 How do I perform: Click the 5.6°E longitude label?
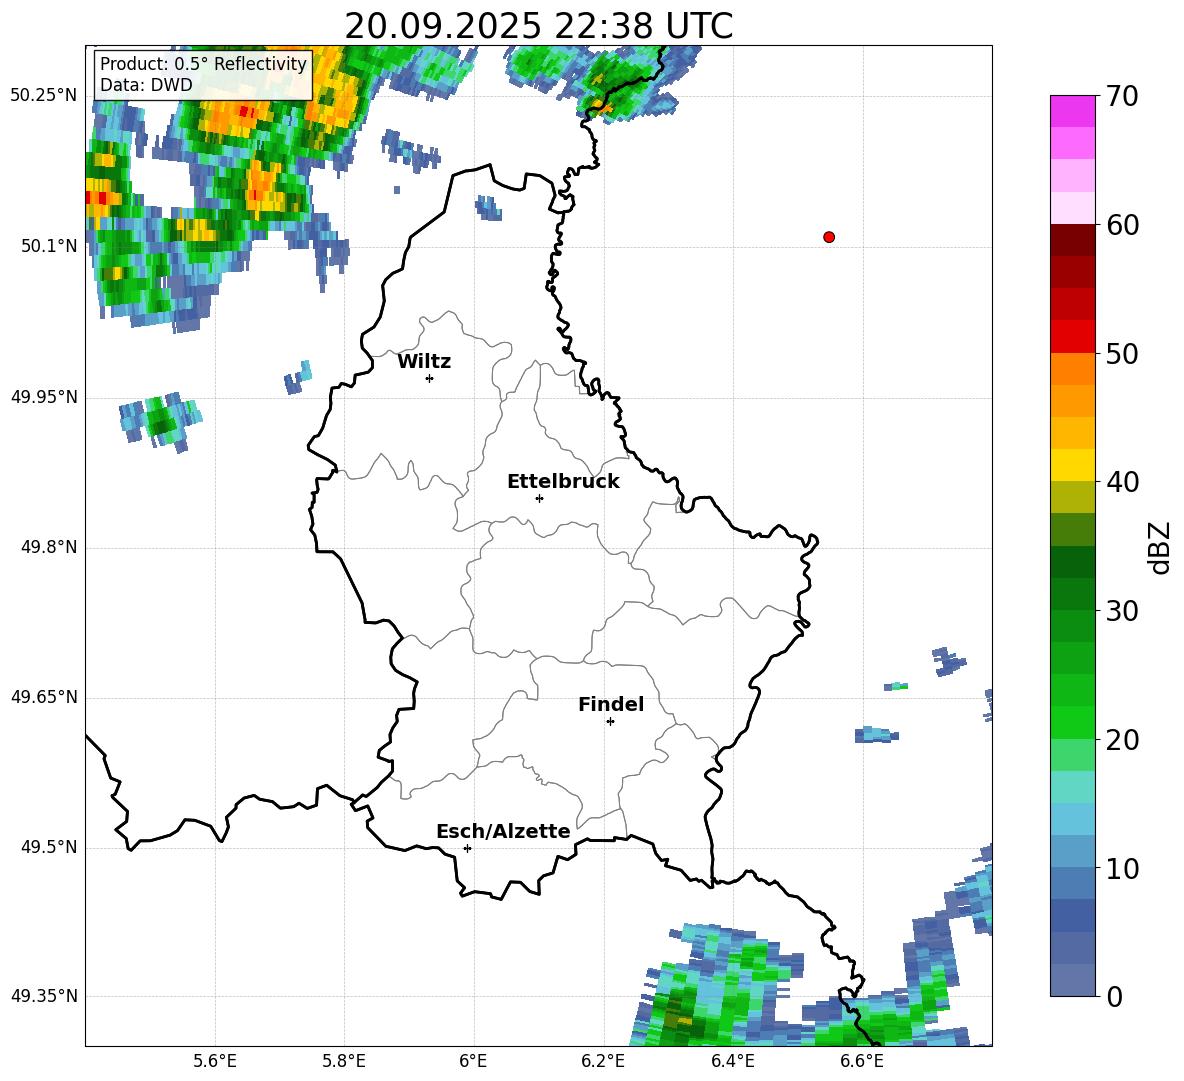point(215,1061)
